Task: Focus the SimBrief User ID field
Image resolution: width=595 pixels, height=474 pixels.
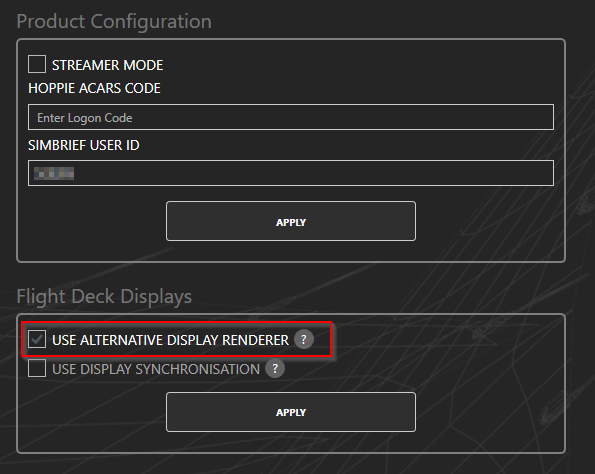Action: coord(291,173)
